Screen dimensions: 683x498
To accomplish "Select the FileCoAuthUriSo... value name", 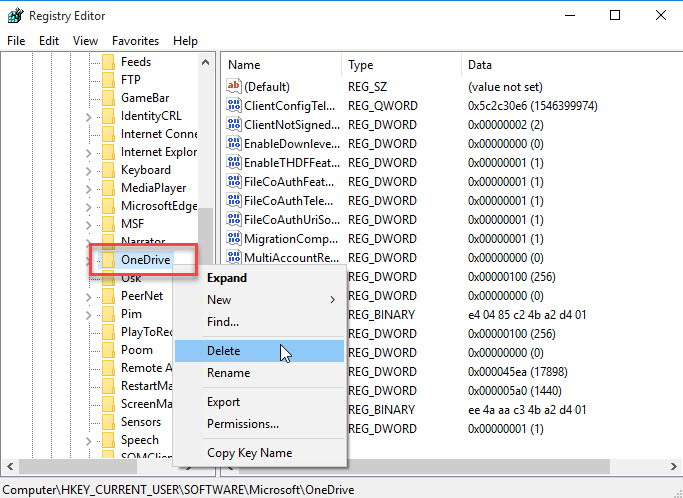I will 292,220.
